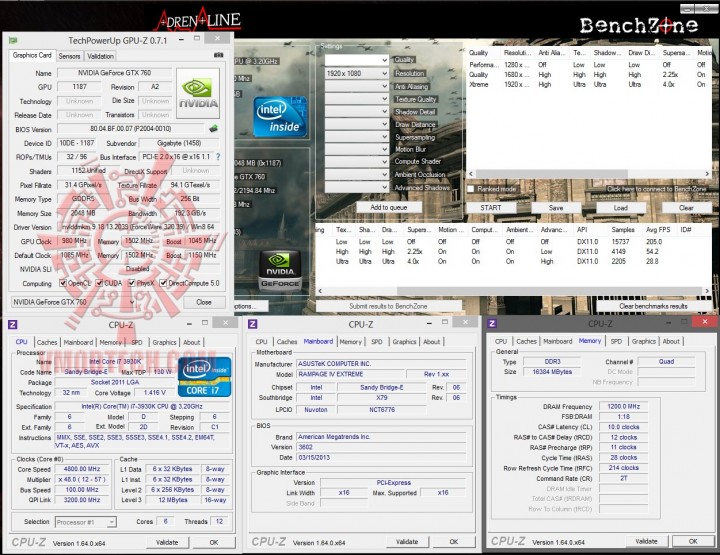This screenshot has width=720, height=555.
Task: Click the Samples column header
Action: pyautogui.click(x=623, y=230)
